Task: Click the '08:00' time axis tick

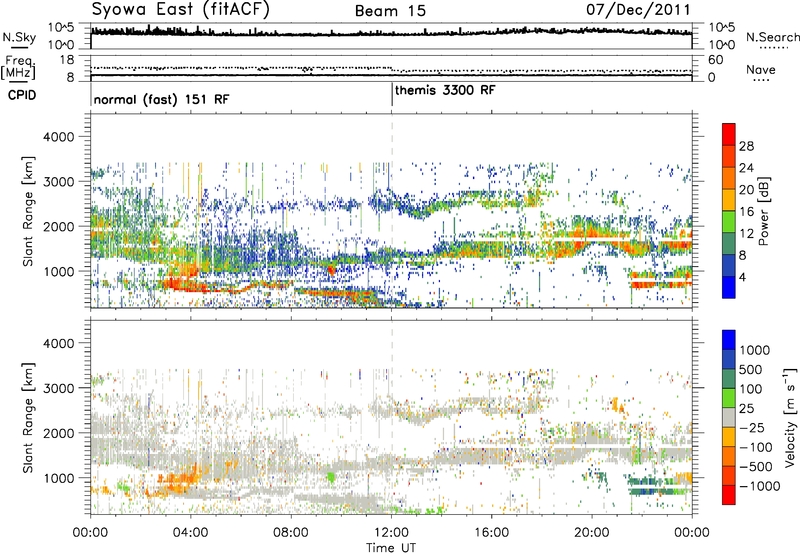Action: 291,533
